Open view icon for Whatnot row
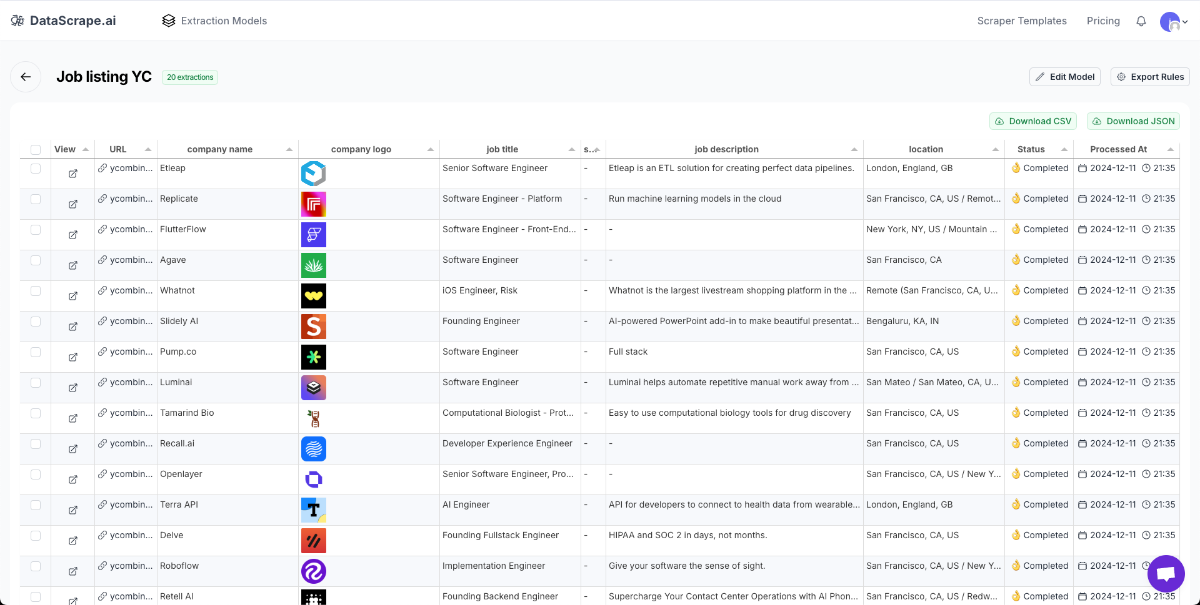The image size is (1200, 605). [73, 296]
